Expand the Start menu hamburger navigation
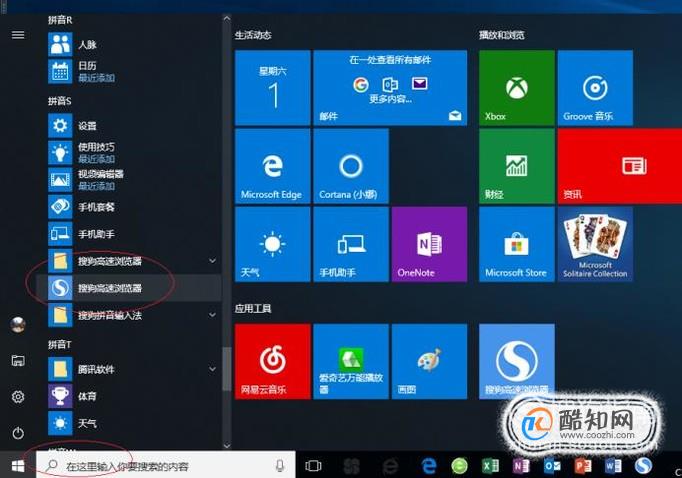Viewport: 682px width, 478px height. click(18, 34)
